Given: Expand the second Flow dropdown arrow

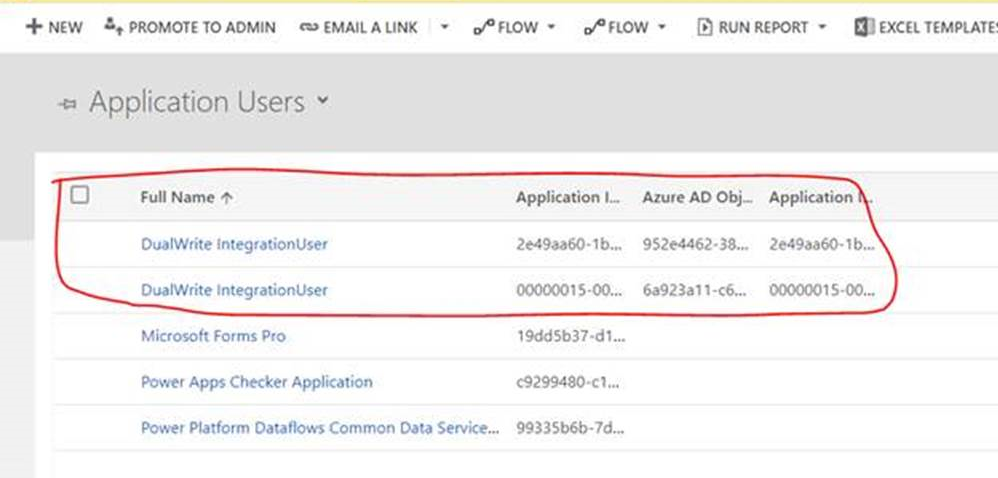Looking at the screenshot, I should pos(661,27).
